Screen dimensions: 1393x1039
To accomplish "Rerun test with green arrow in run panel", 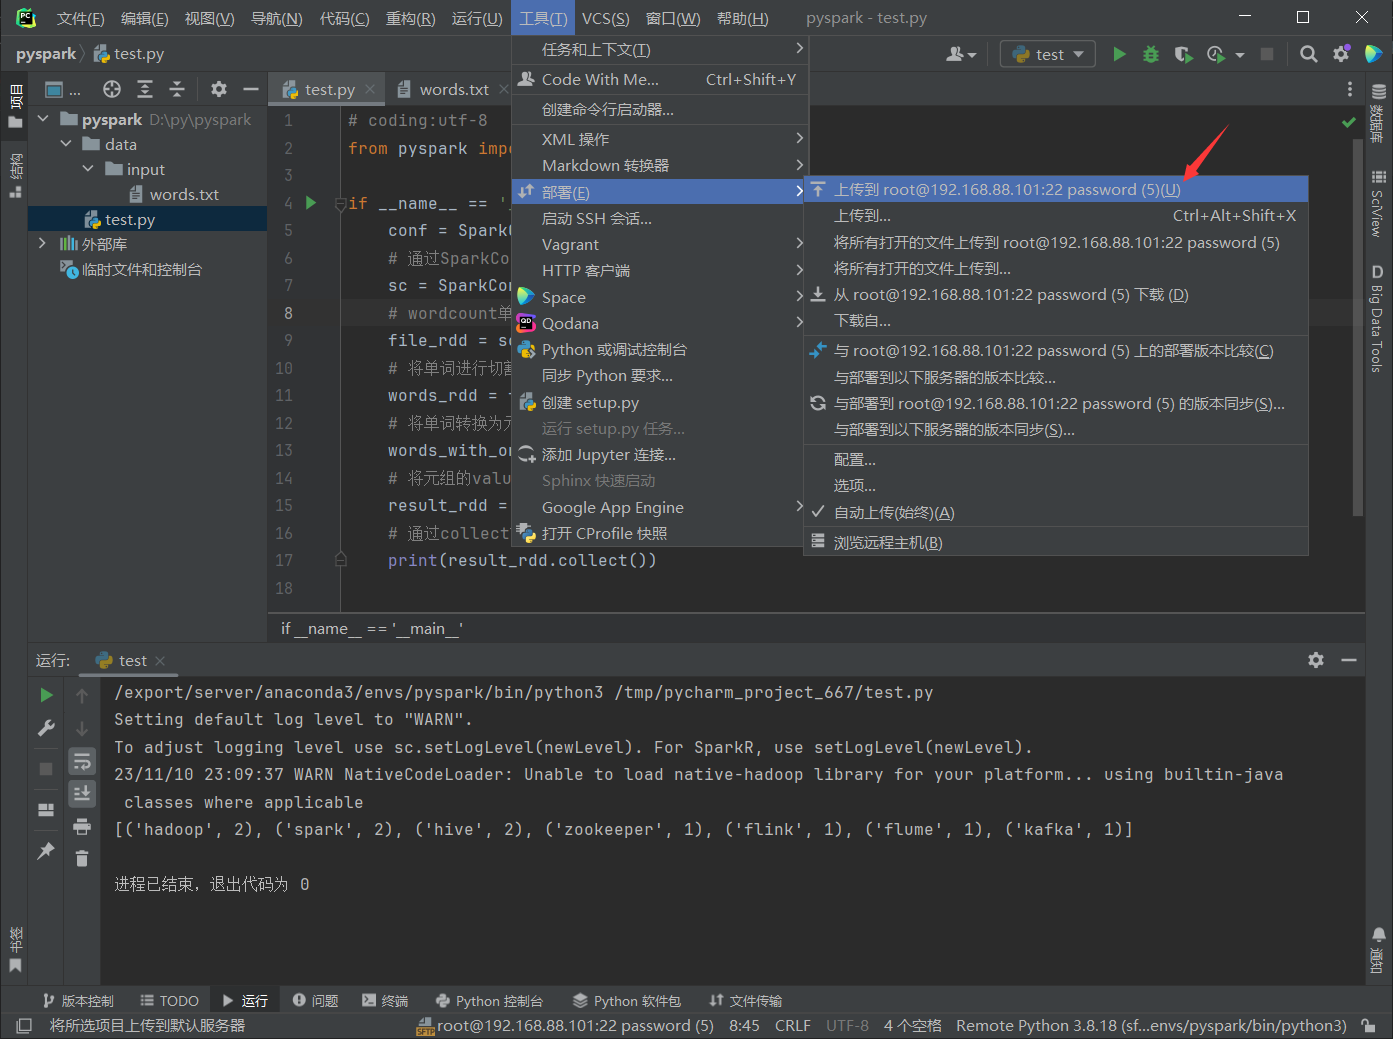I will [x=46, y=694].
